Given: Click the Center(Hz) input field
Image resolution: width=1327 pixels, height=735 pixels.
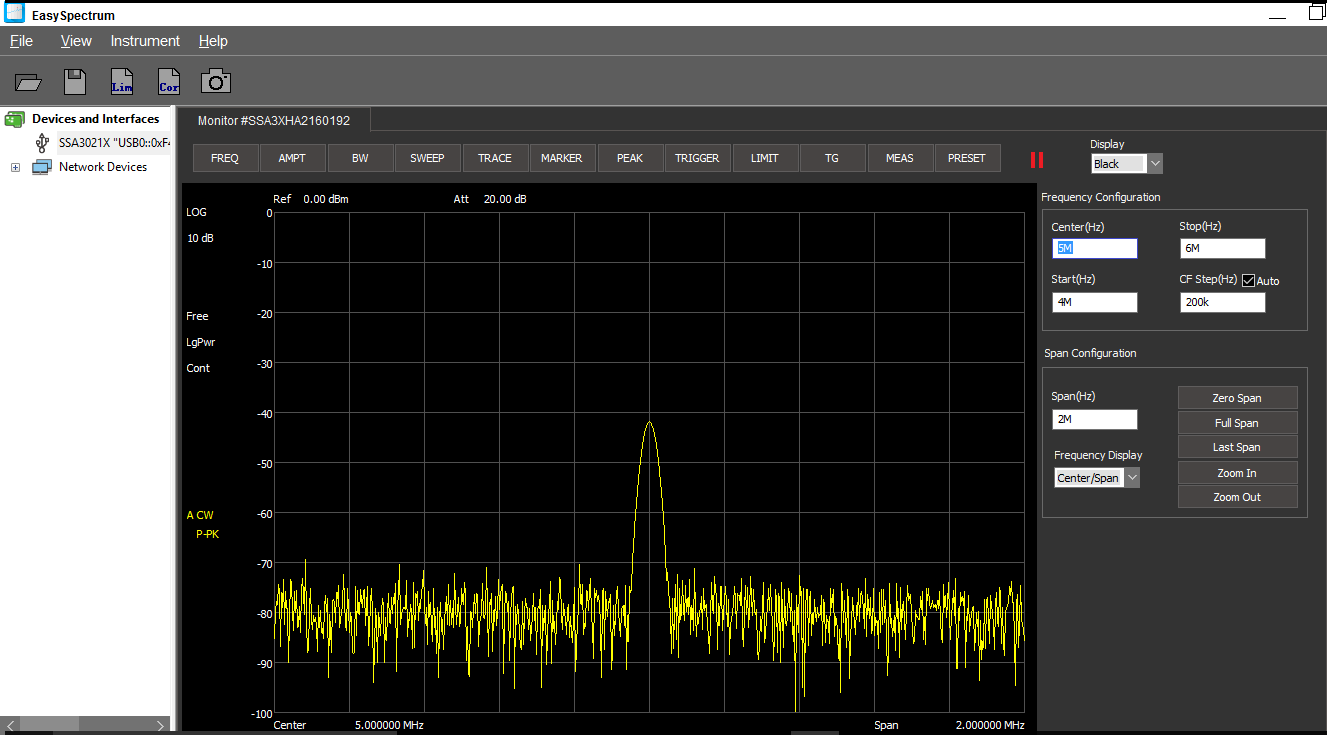Looking at the screenshot, I should tap(1094, 248).
